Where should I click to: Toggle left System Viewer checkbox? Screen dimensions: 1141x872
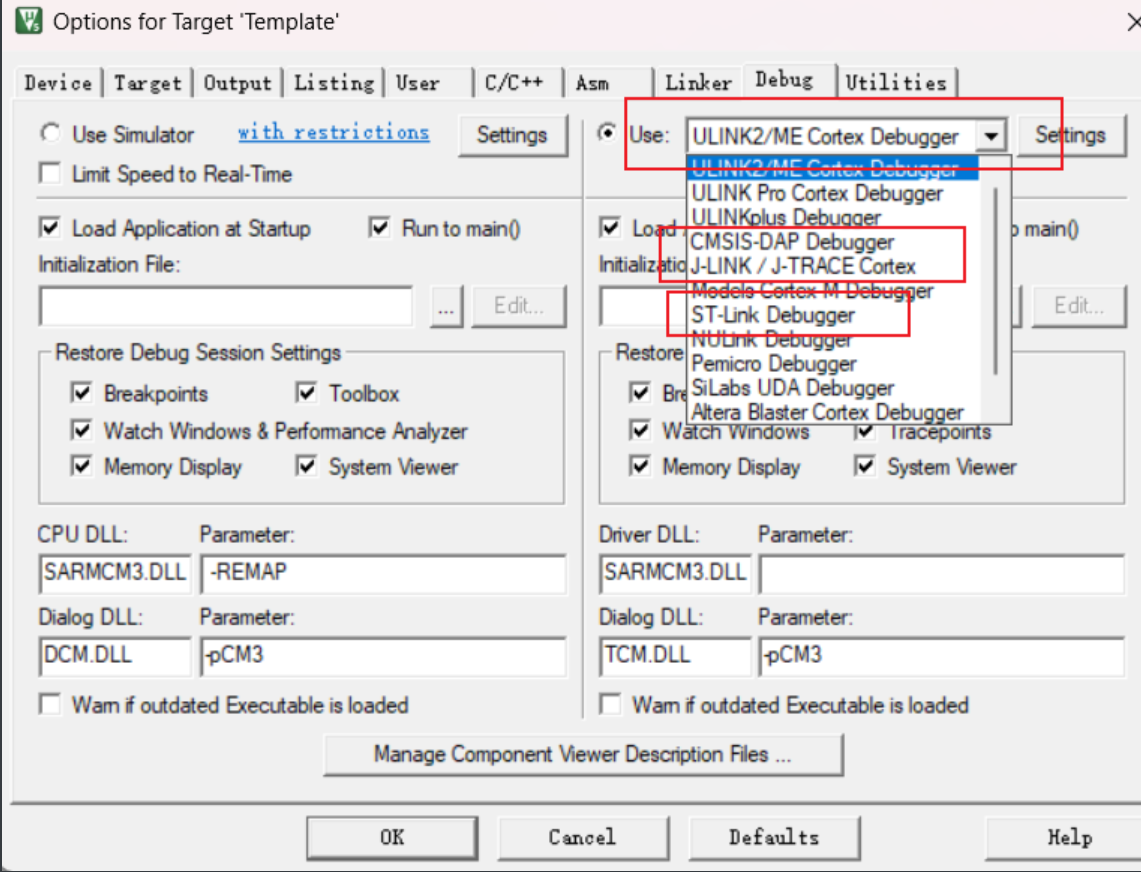pos(306,466)
